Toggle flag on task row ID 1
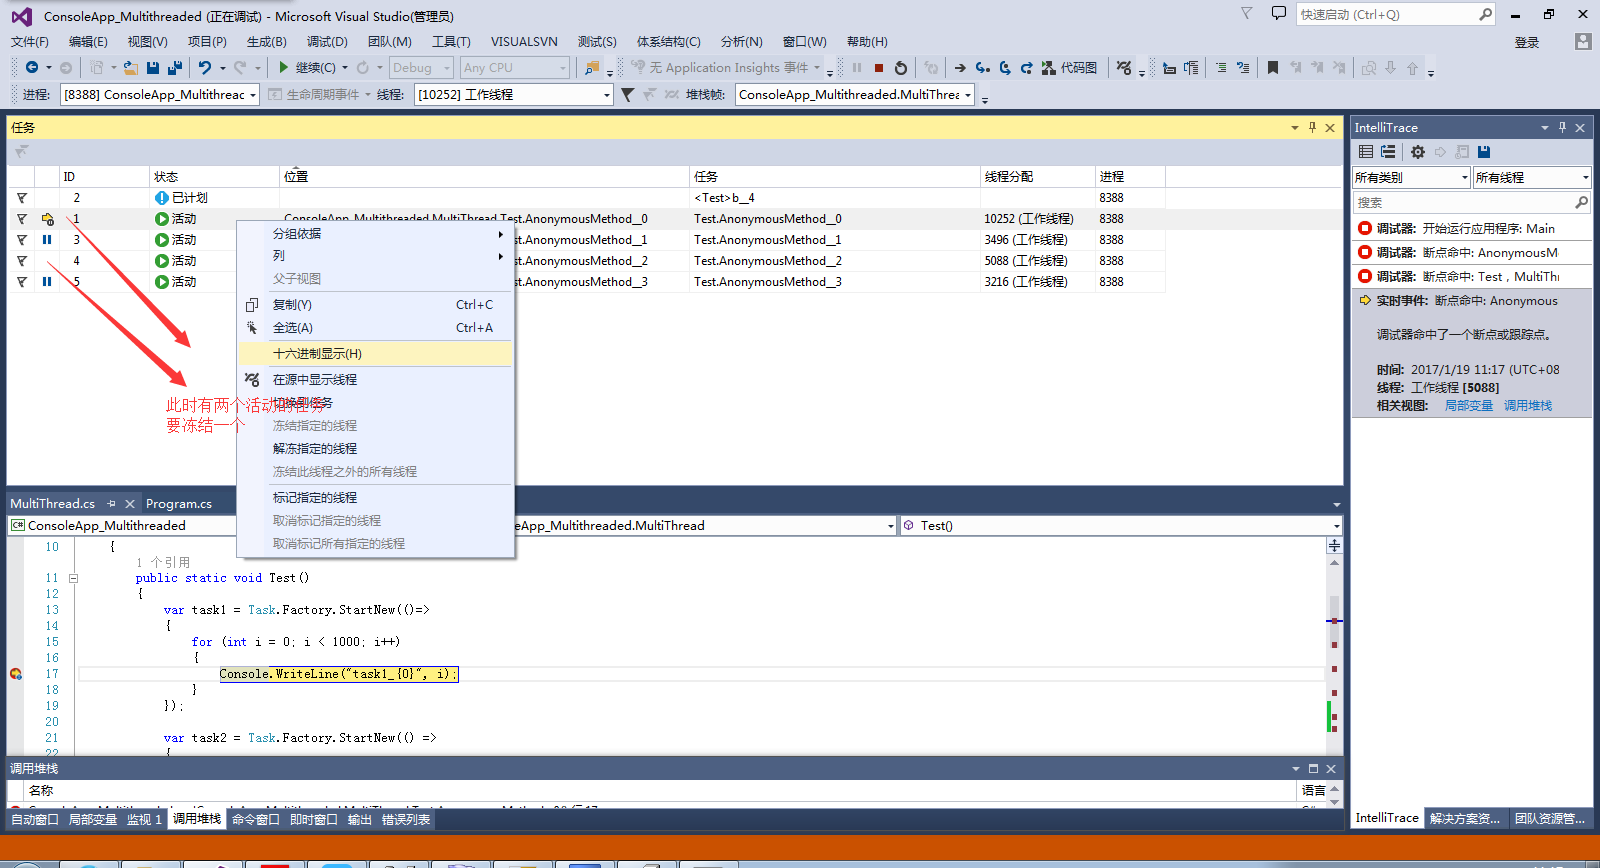This screenshot has width=1600, height=868. click(22, 219)
